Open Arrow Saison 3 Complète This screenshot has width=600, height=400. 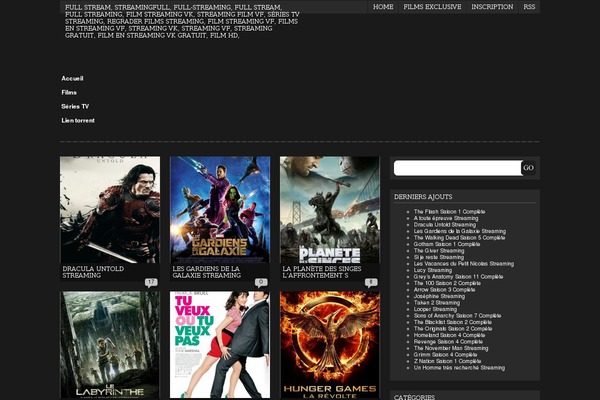coord(444,290)
